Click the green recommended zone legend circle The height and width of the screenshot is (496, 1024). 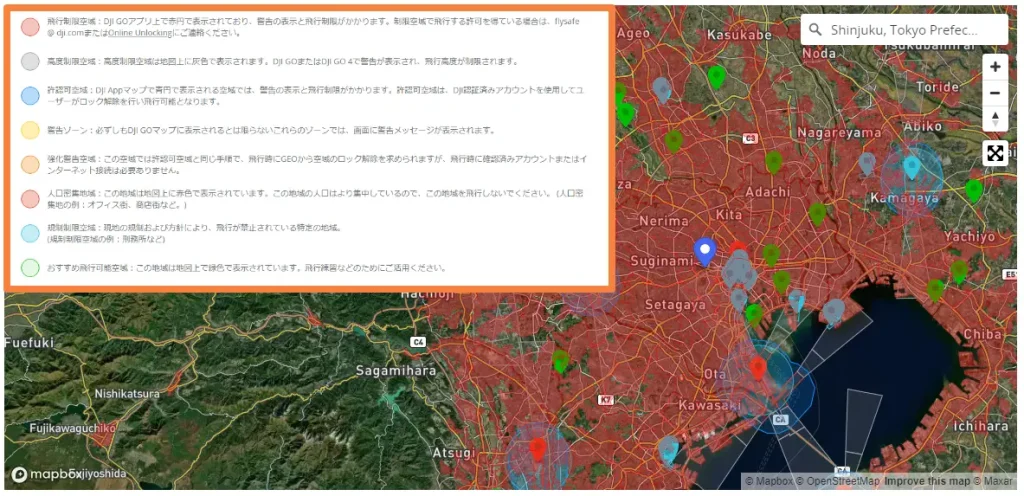coord(30,268)
